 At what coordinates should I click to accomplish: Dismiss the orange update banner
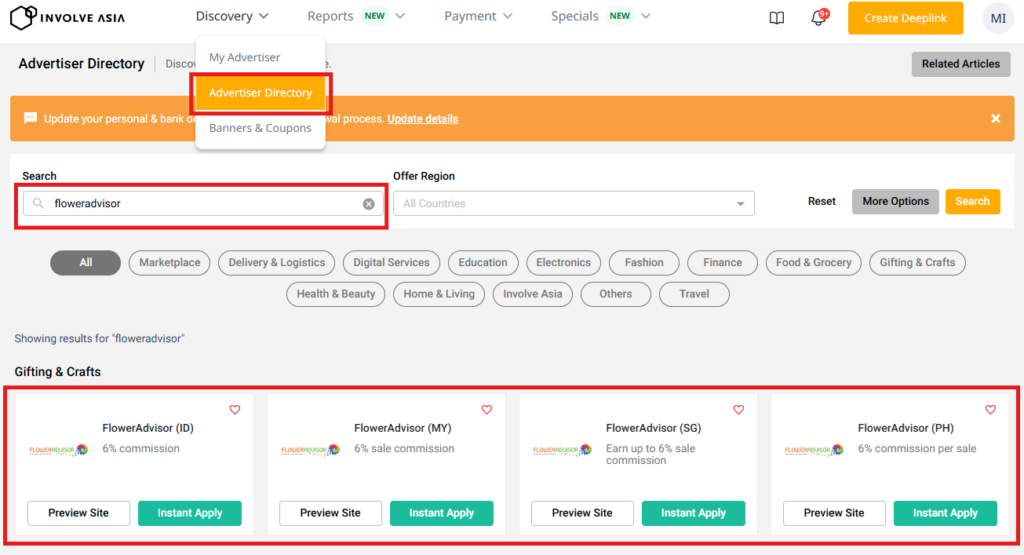click(995, 118)
